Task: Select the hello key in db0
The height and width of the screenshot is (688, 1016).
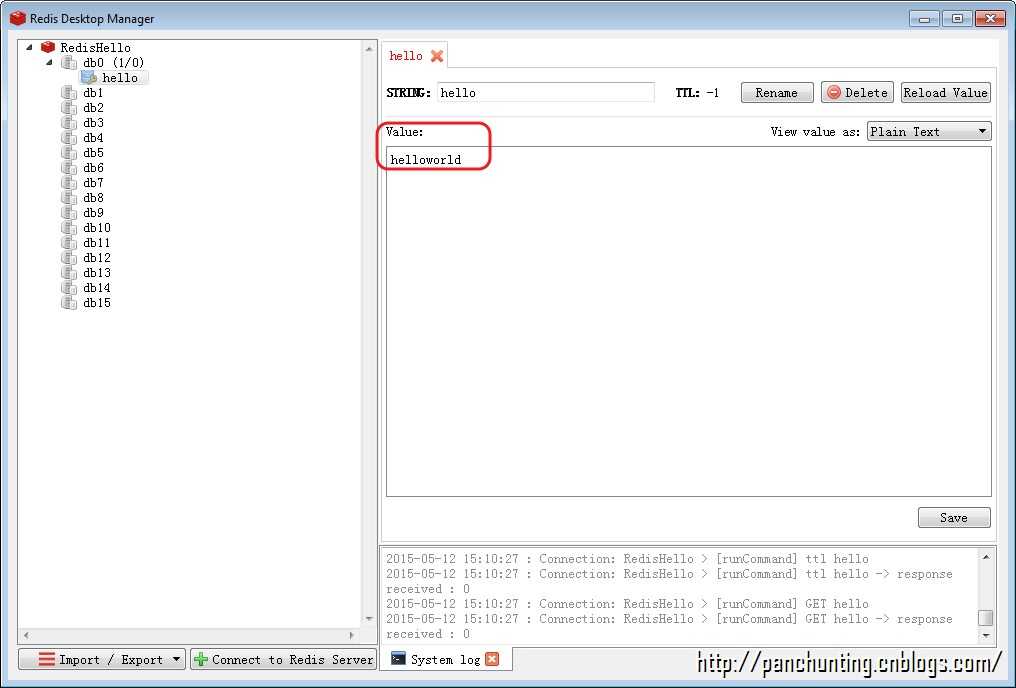Action: click(x=120, y=78)
